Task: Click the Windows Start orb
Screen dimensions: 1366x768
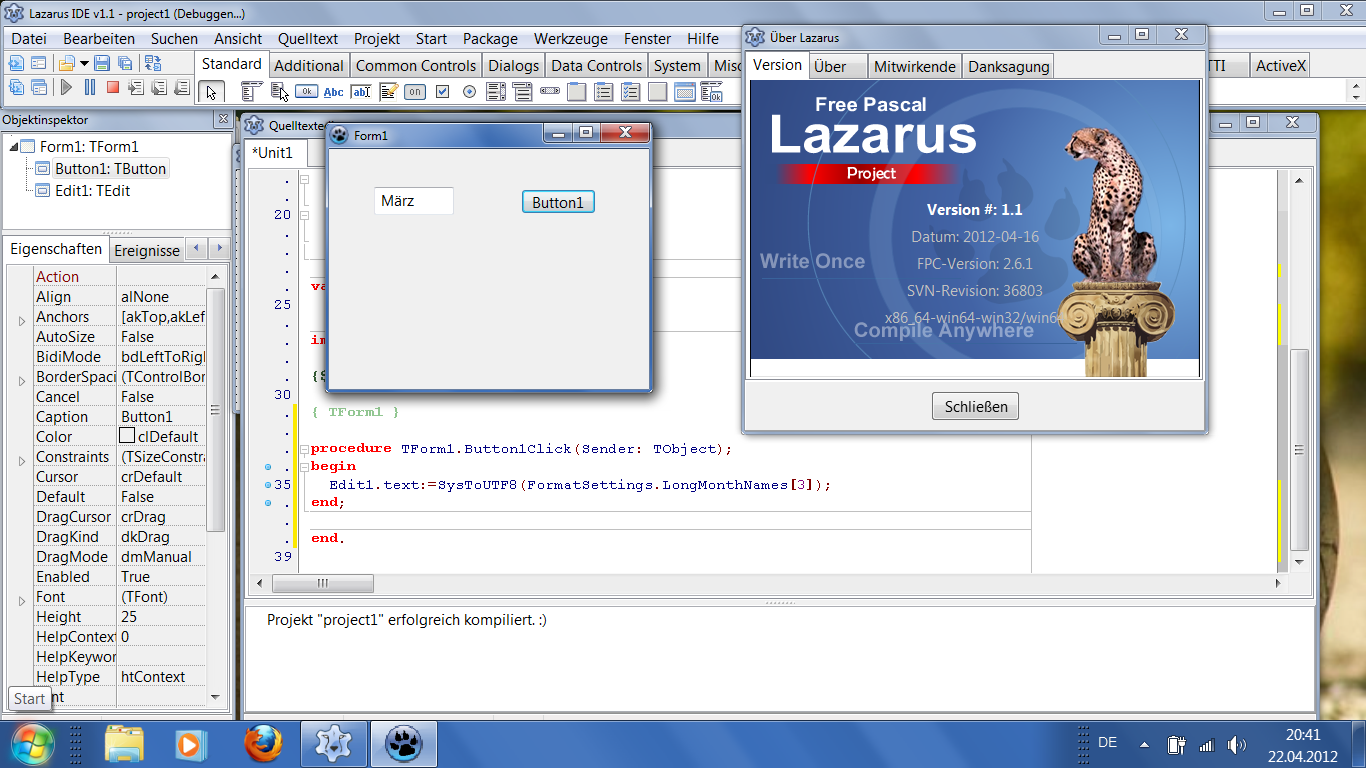Action: (x=32, y=744)
